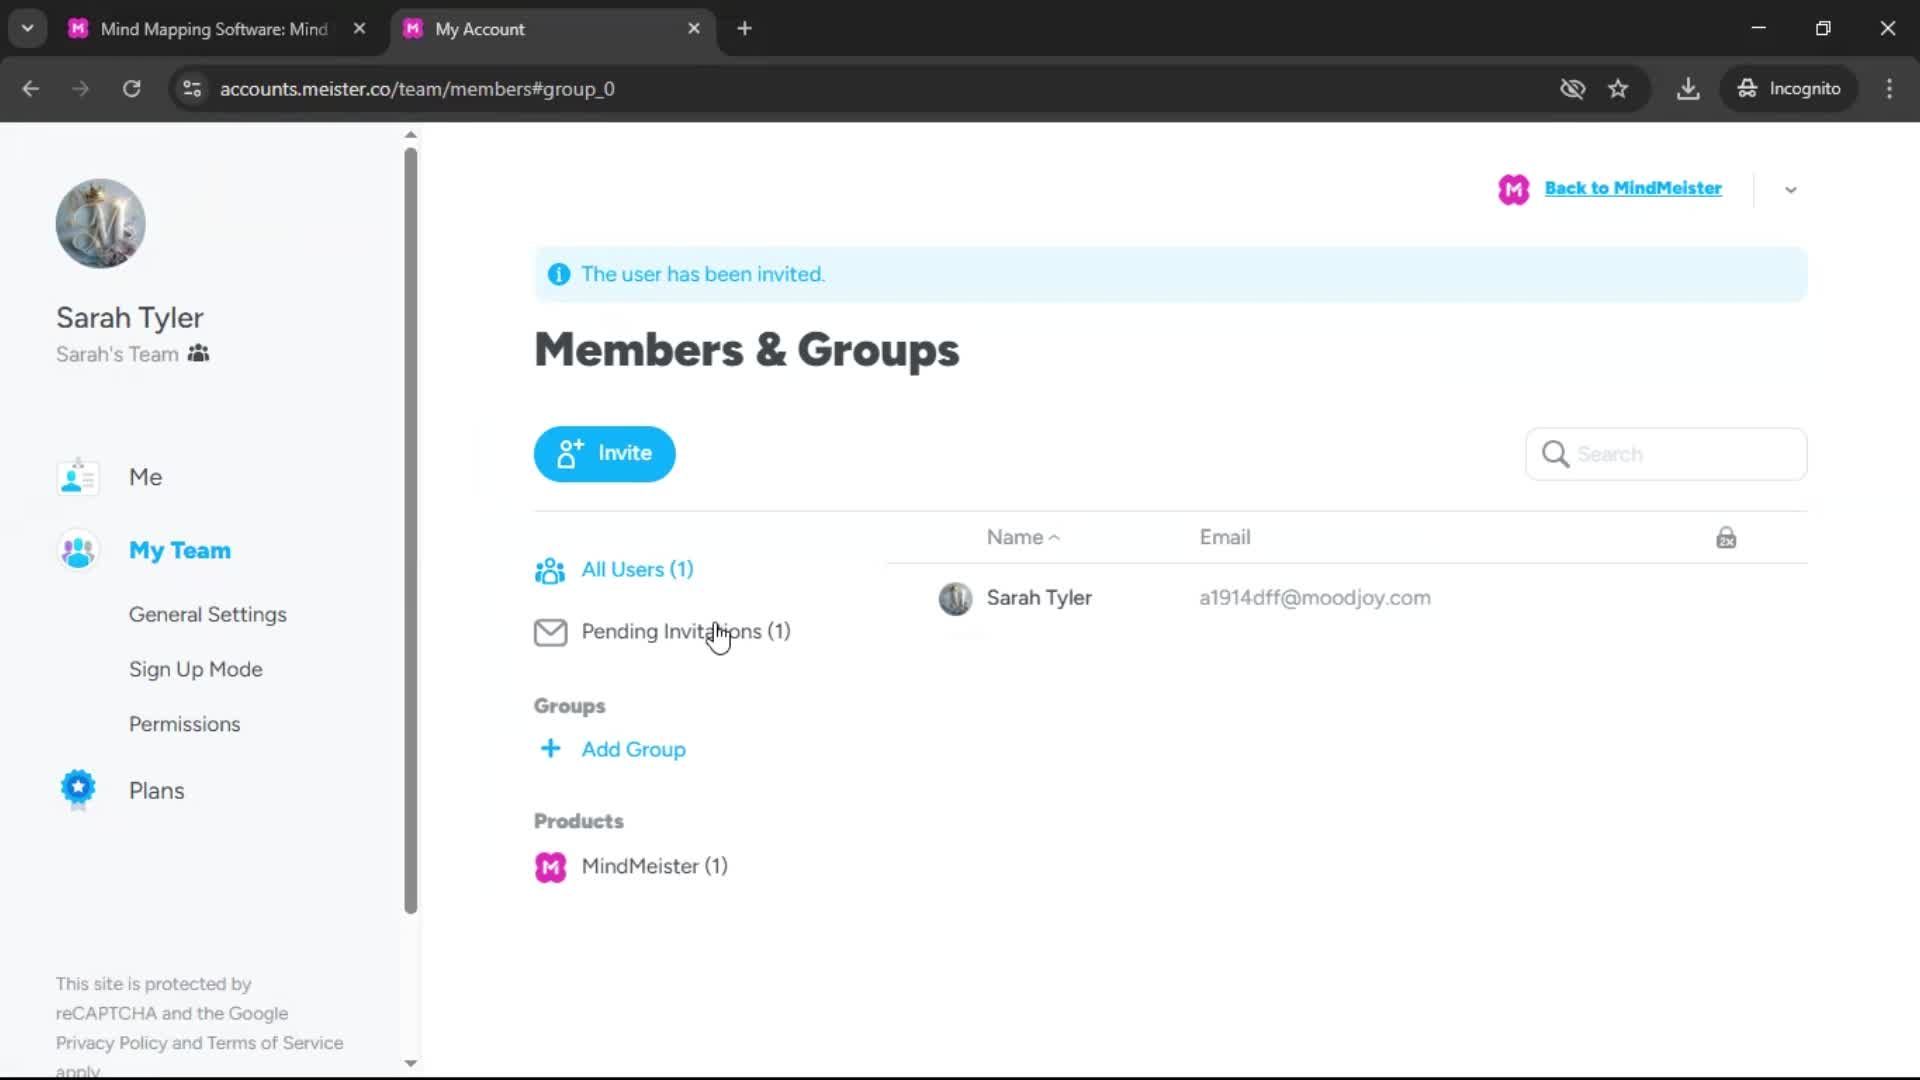Screen dimensions: 1920x1080
Task: Close the Mind Mapping Software tab
Action: point(359,29)
